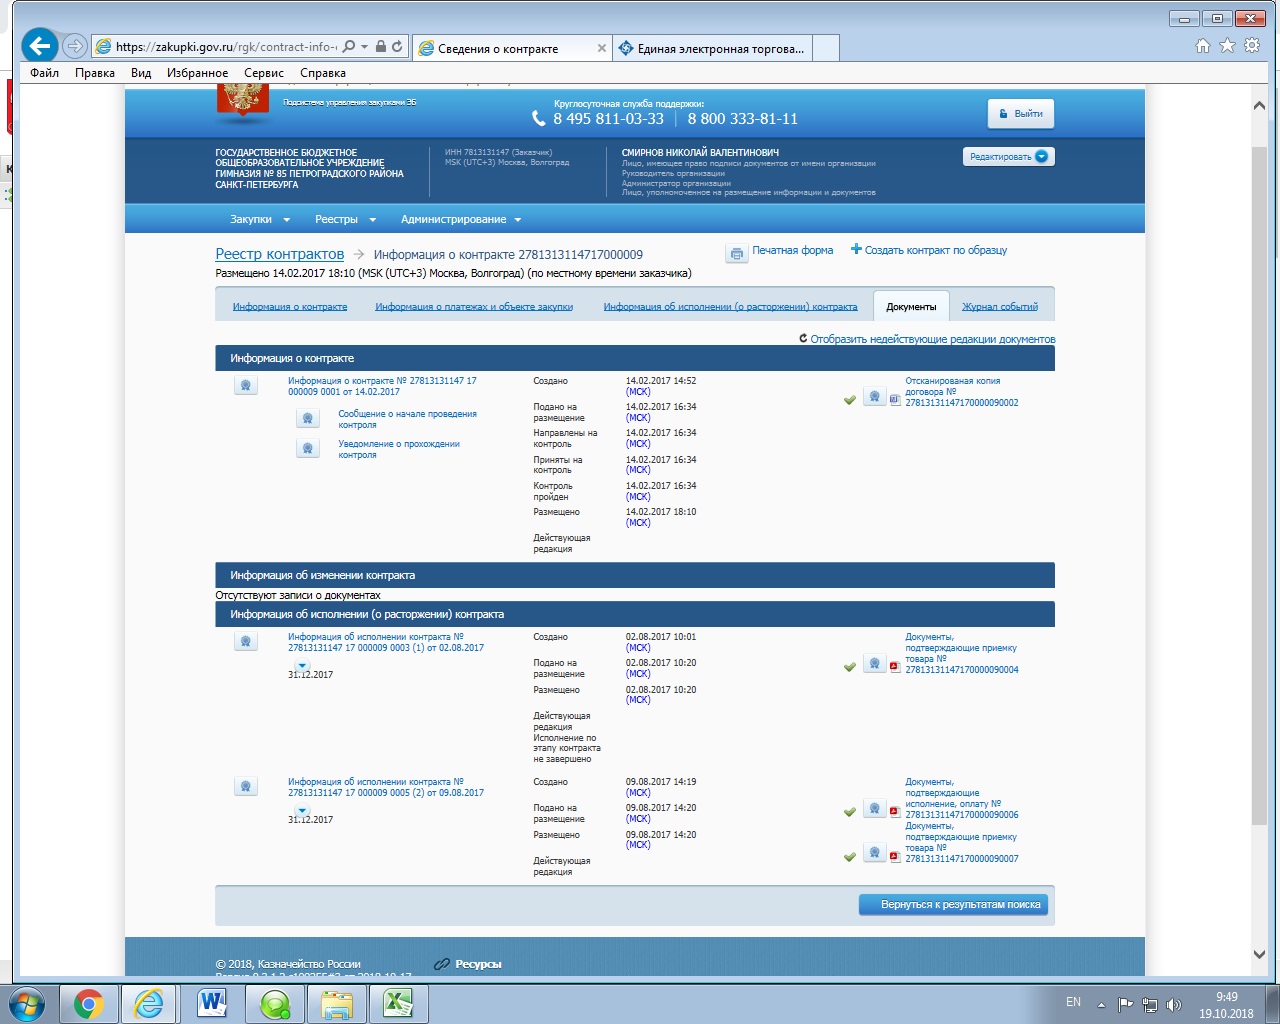Expand the arrow under the 09.08.2017 execution record

click(x=302, y=811)
